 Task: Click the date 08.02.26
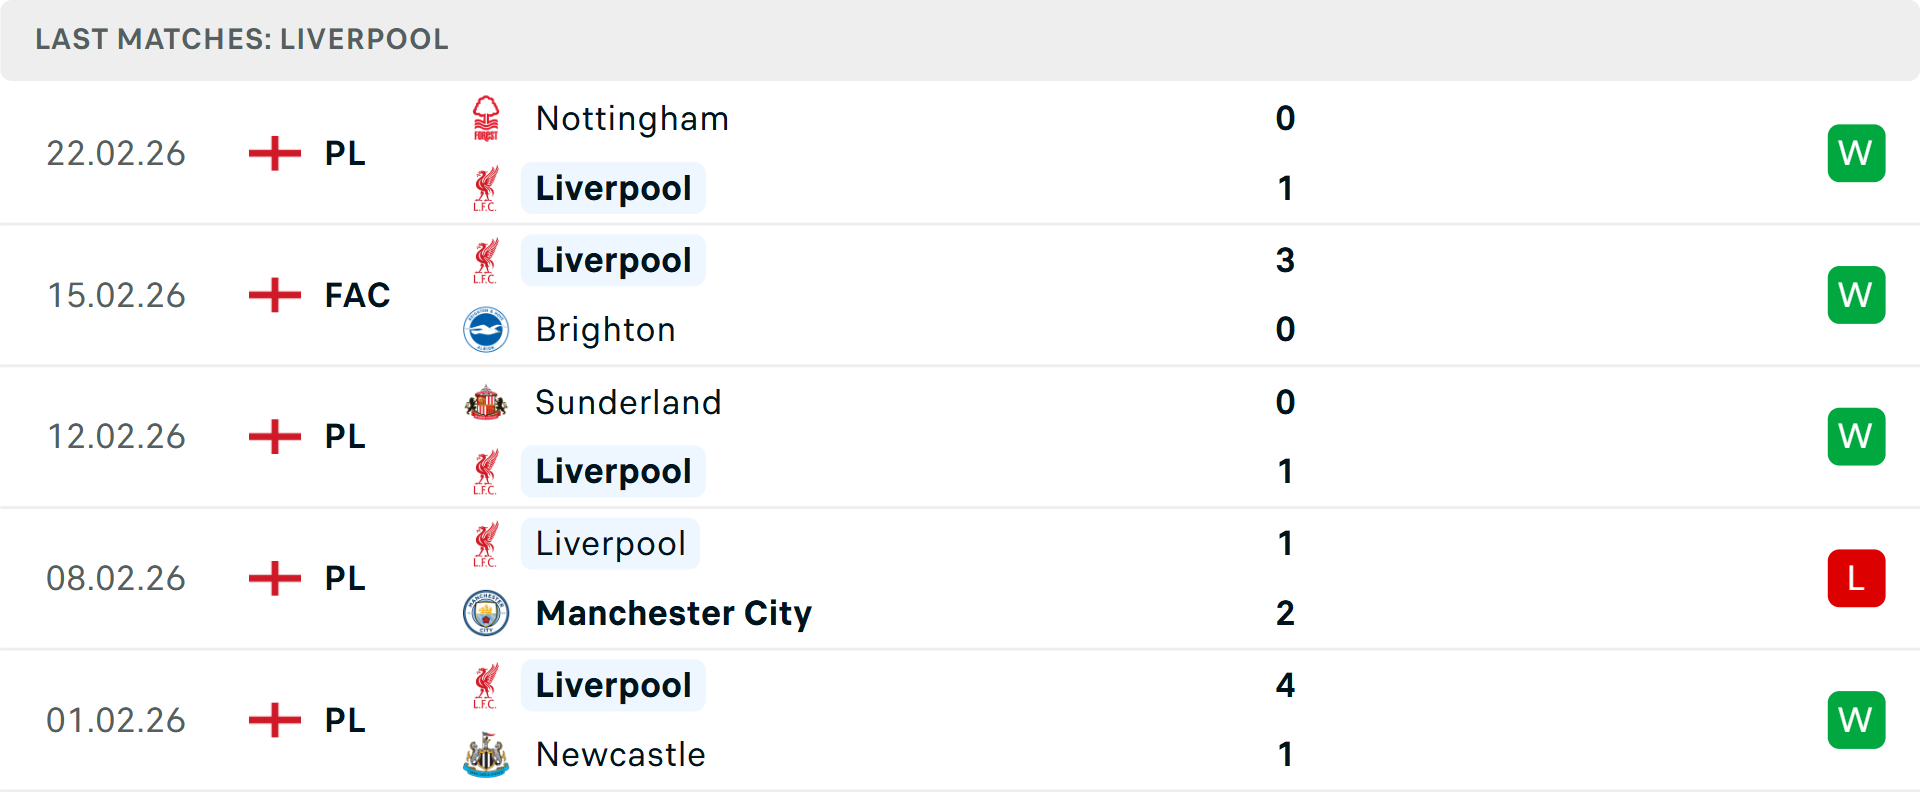116,578
